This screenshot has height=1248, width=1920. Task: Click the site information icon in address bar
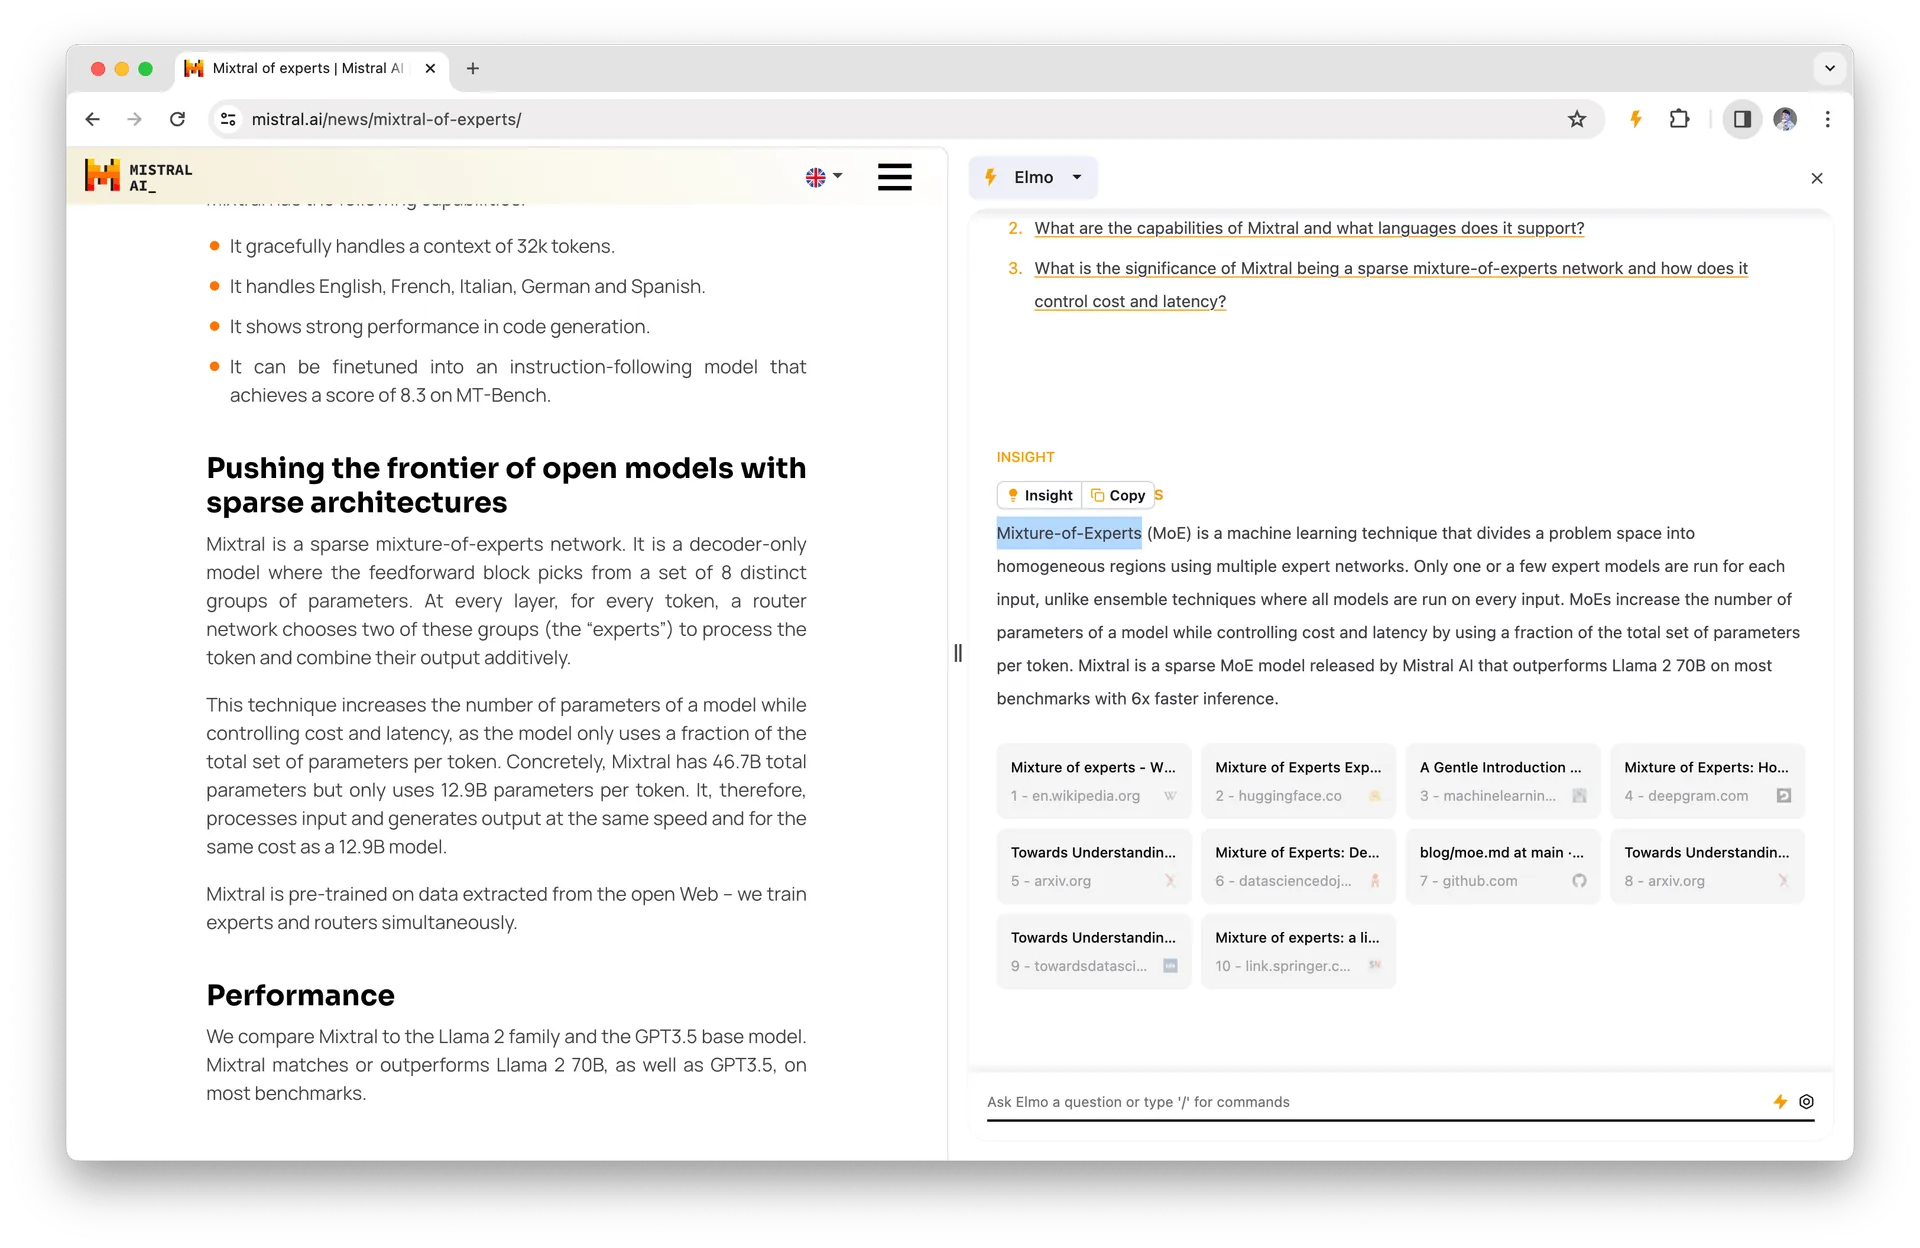pyautogui.click(x=228, y=119)
